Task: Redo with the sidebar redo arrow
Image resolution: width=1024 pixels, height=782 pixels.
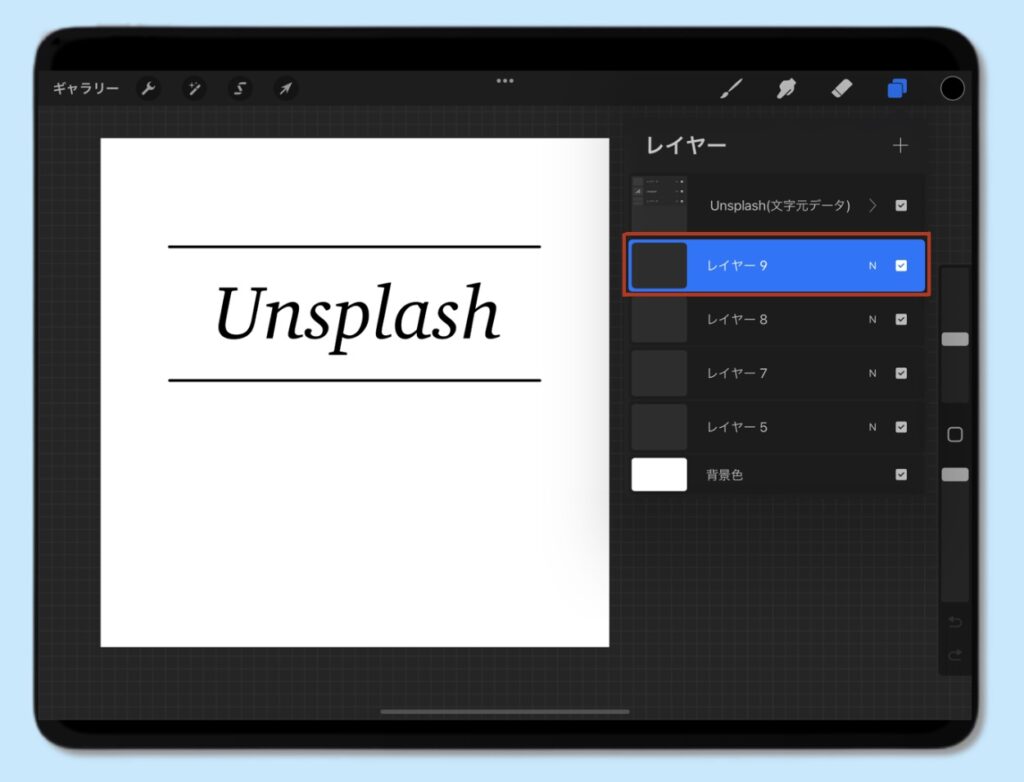Action: tap(955, 655)
